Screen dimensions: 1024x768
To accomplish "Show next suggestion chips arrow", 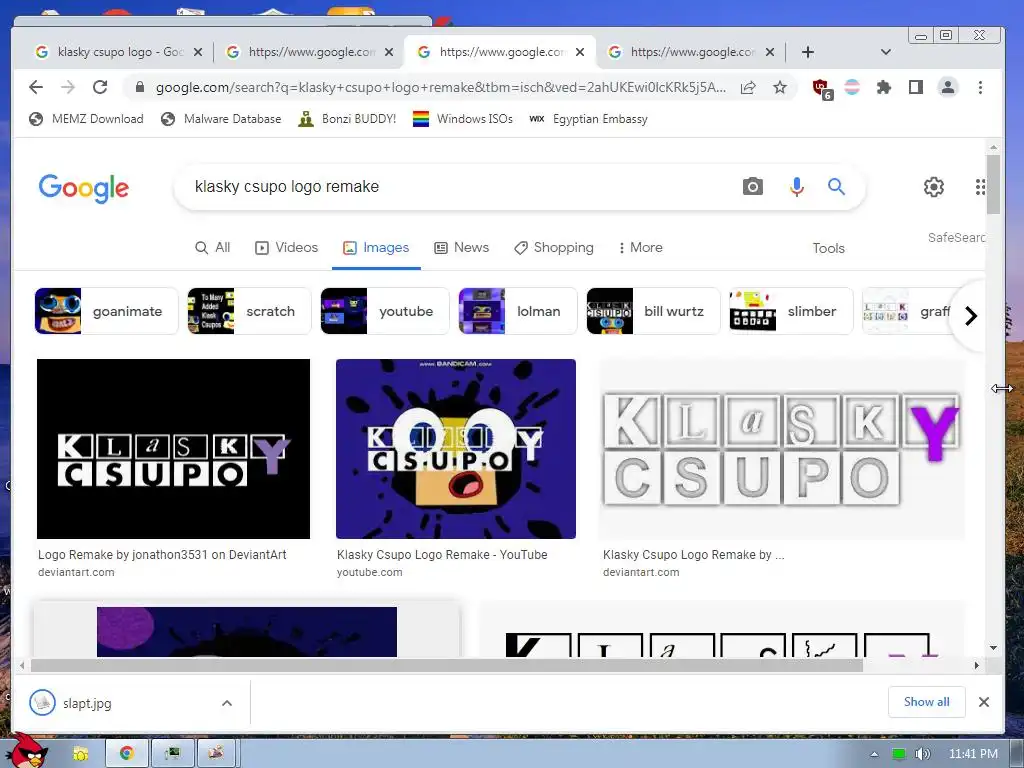I will (x=970, y=316).
